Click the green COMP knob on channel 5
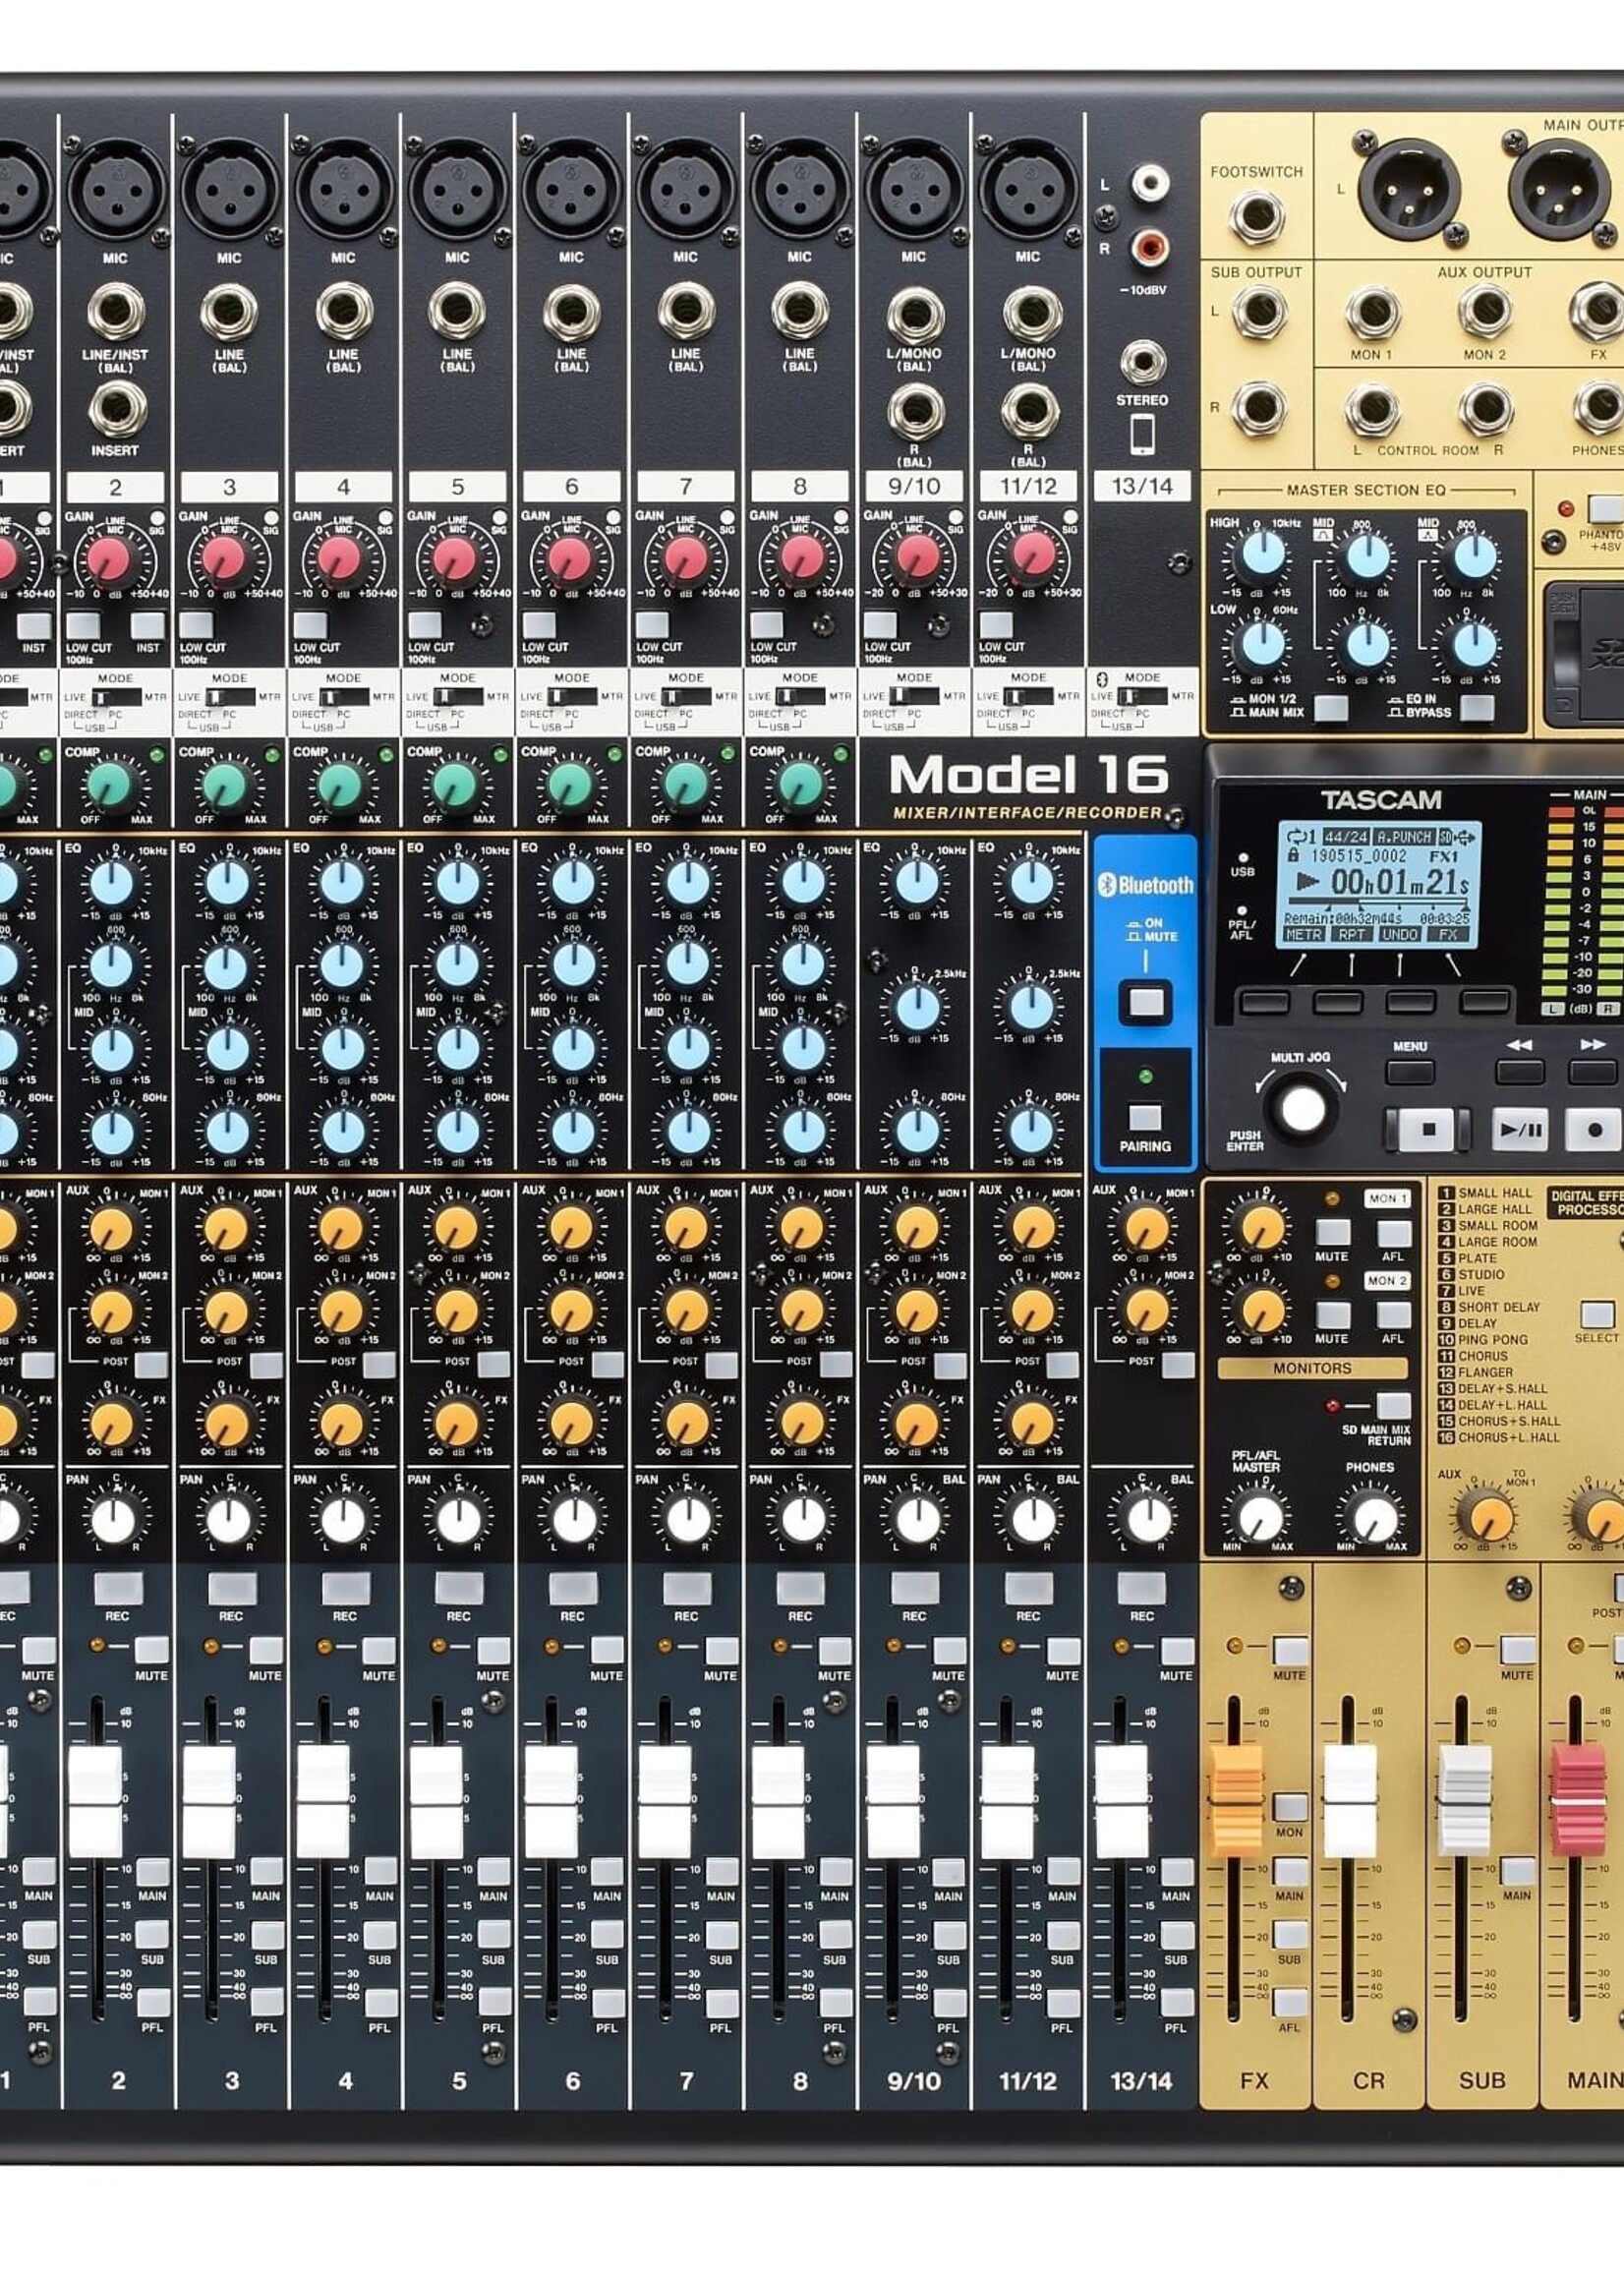Viewport: 1624px width, 2274px height. coord(456,785)
